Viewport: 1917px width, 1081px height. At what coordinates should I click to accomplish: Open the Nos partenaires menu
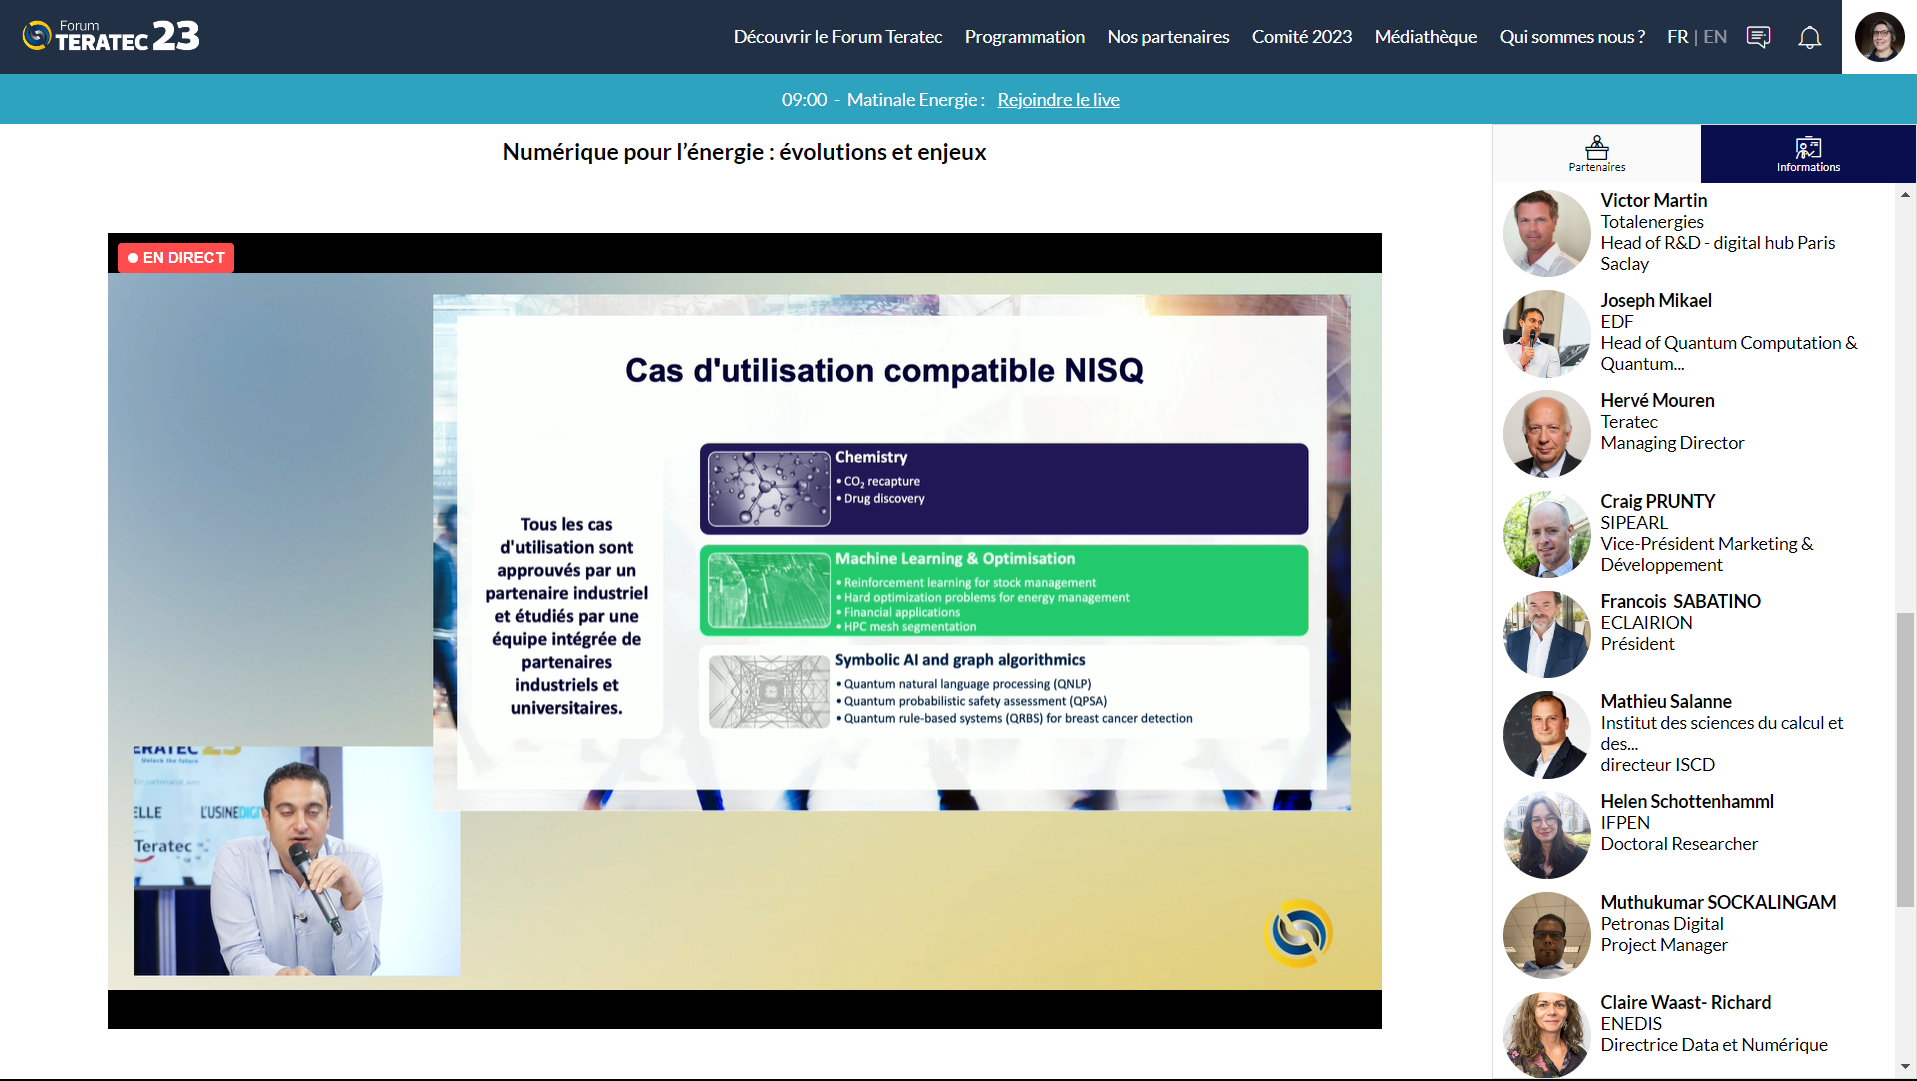[1168, 37]
